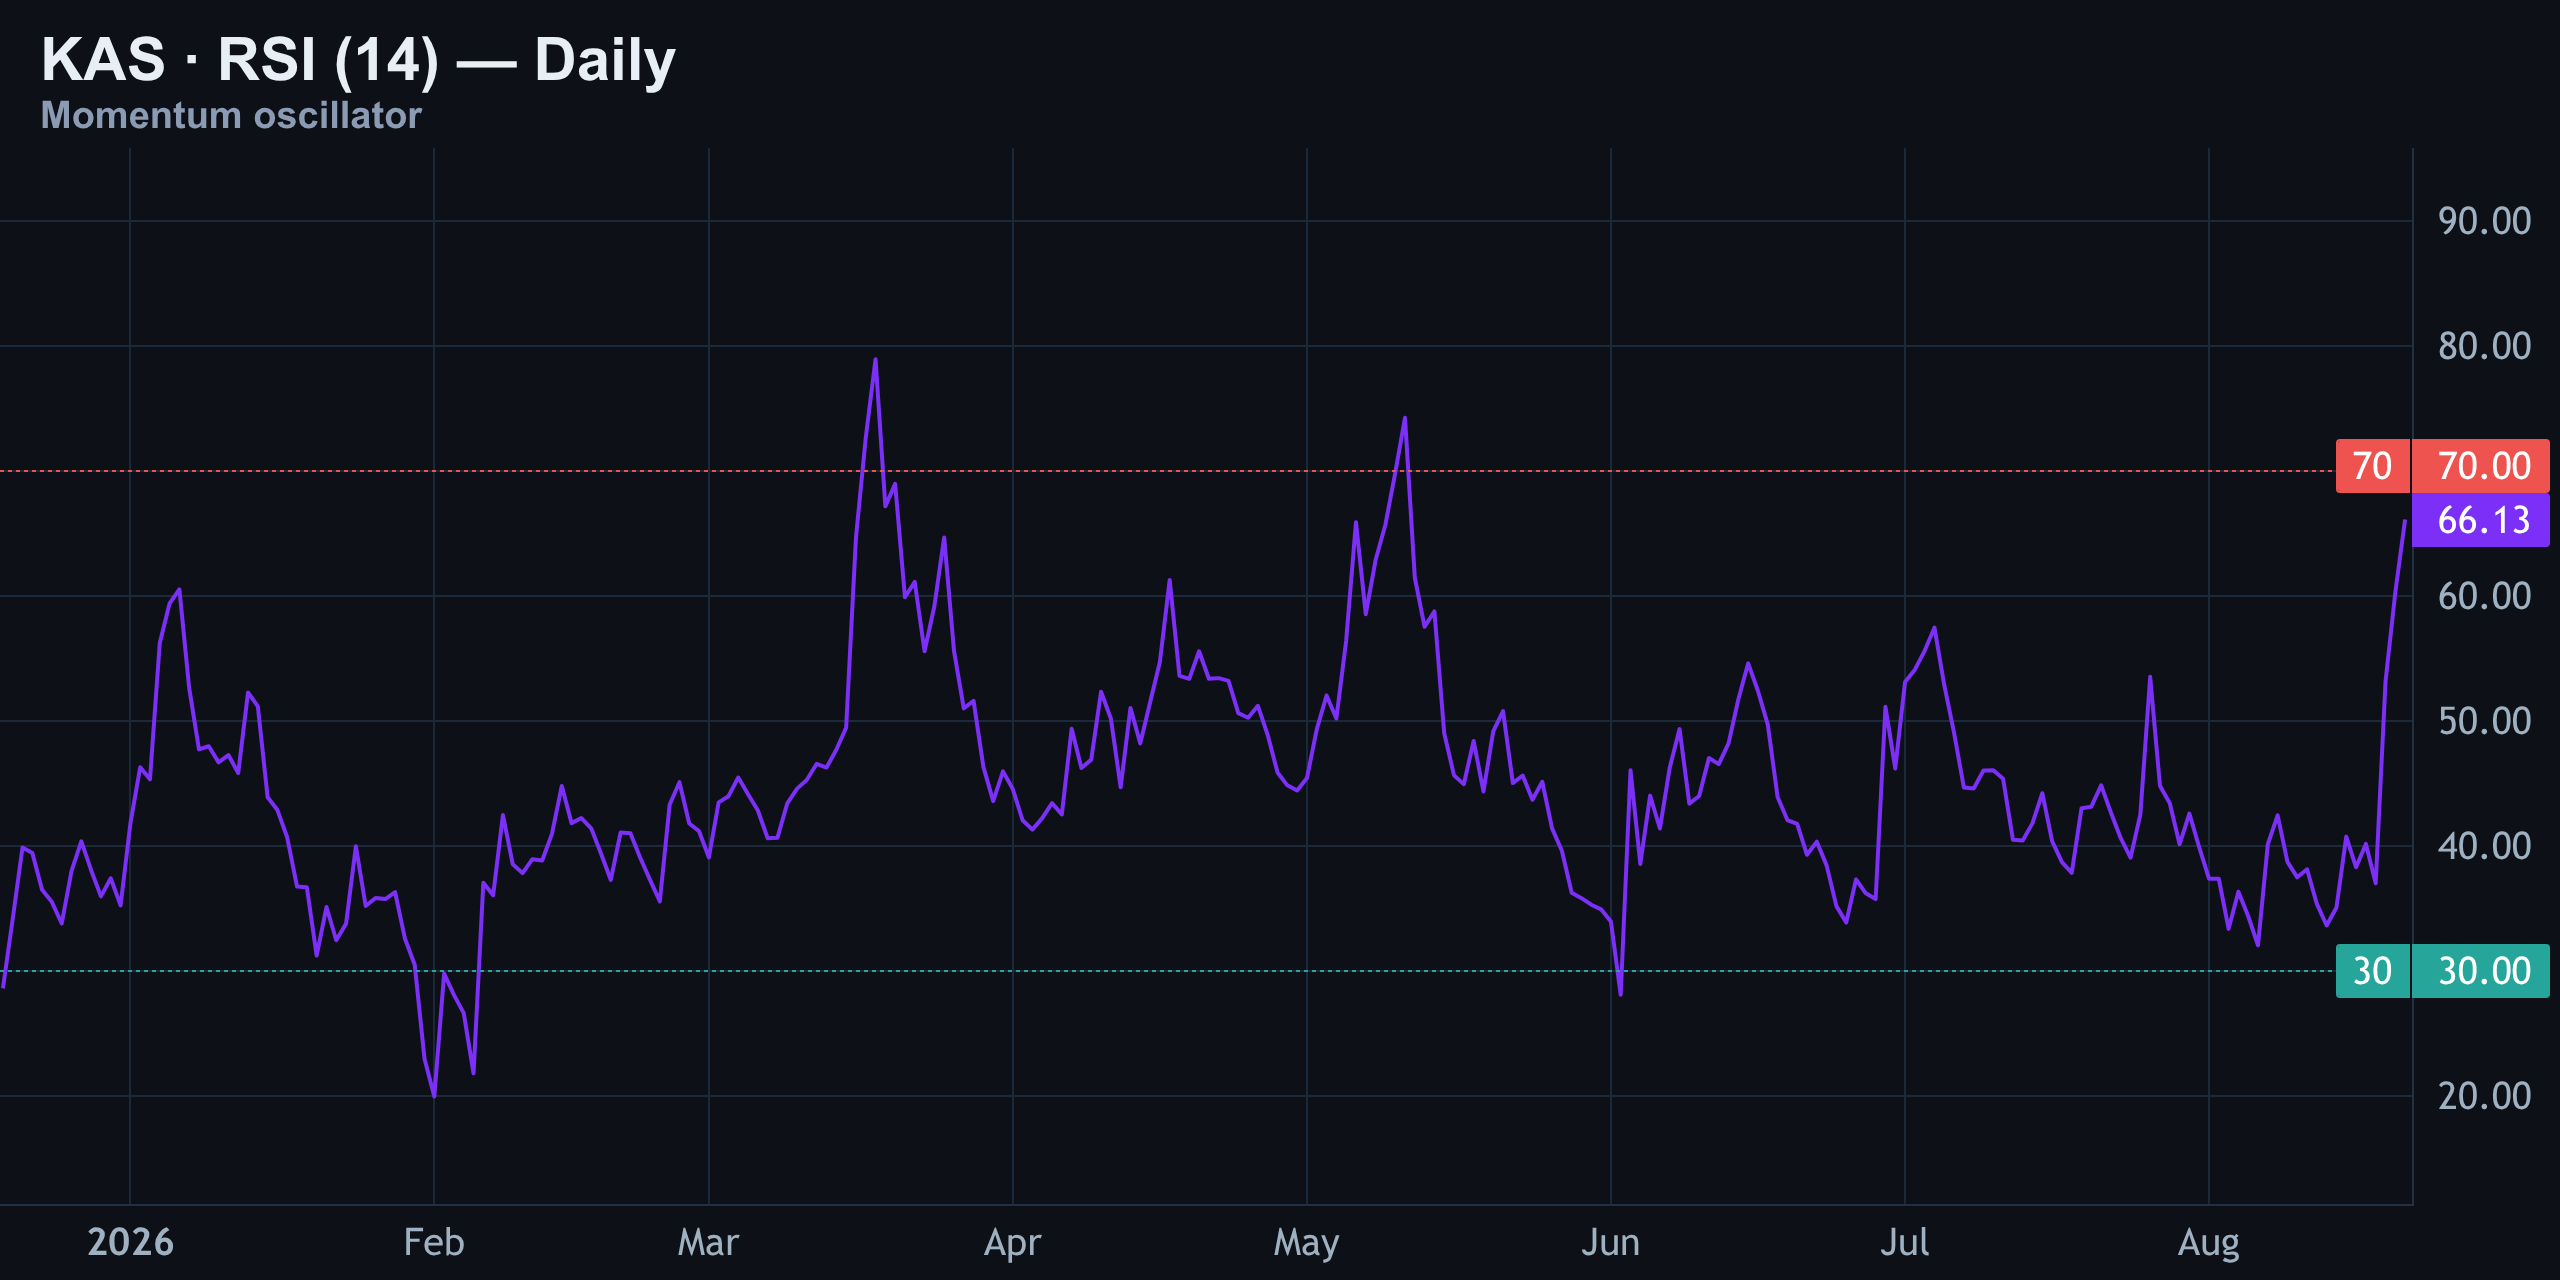
Task: Click the 50.00 axis label
Action: [x=2484, y=721]
